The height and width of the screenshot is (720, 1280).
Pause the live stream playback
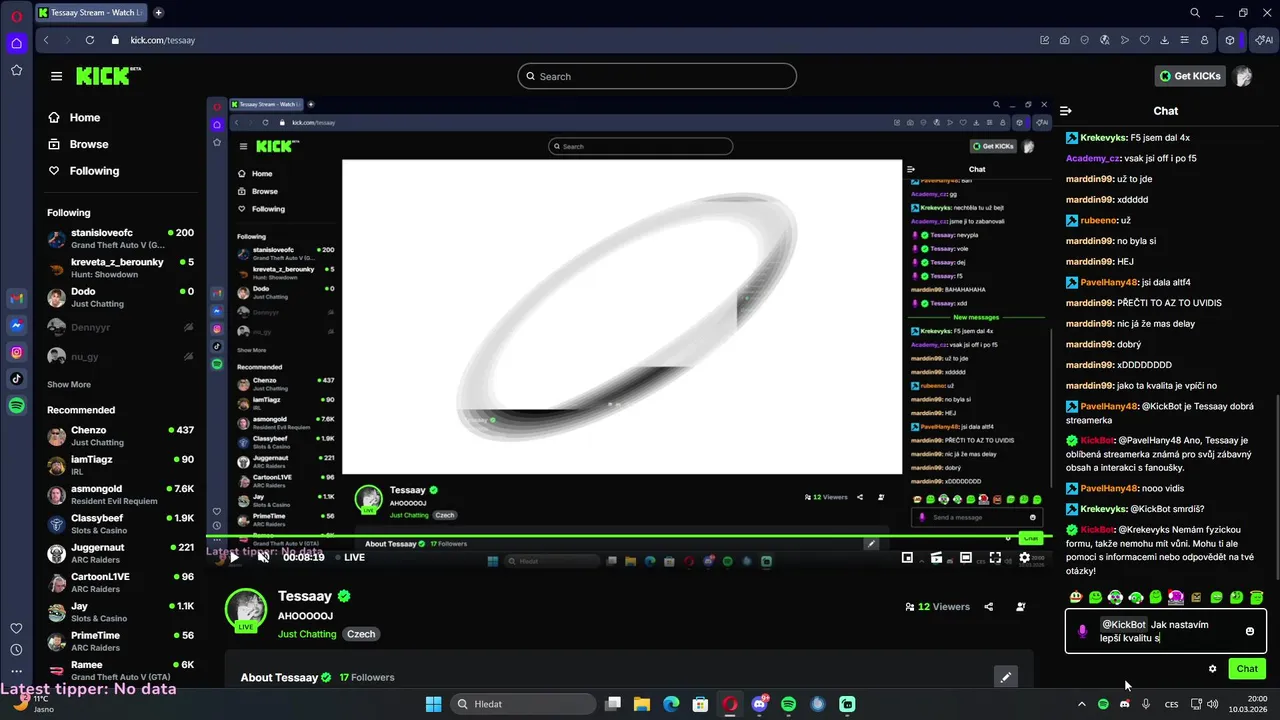coord(234,557)
